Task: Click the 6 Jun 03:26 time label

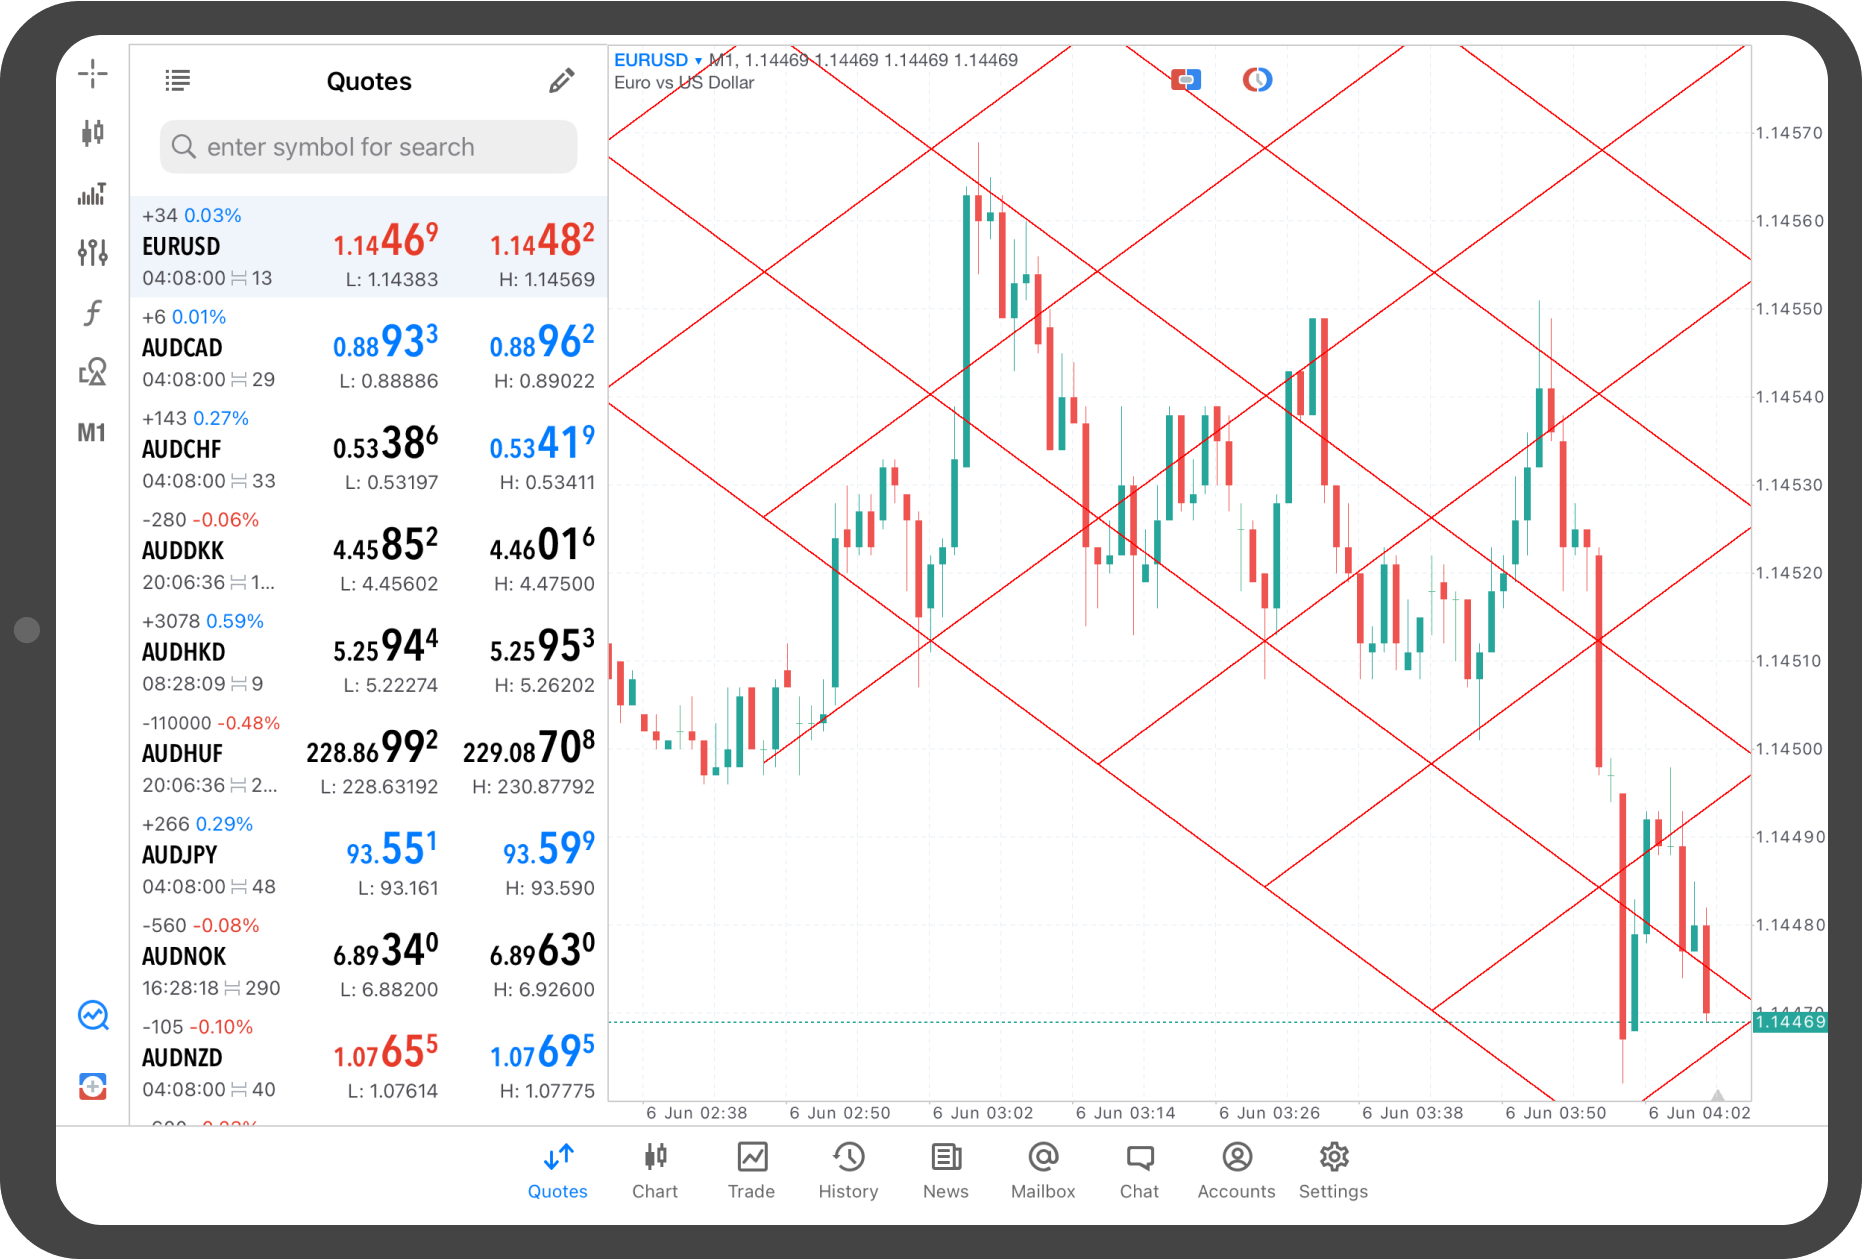Action: tap(1269, 1113)
